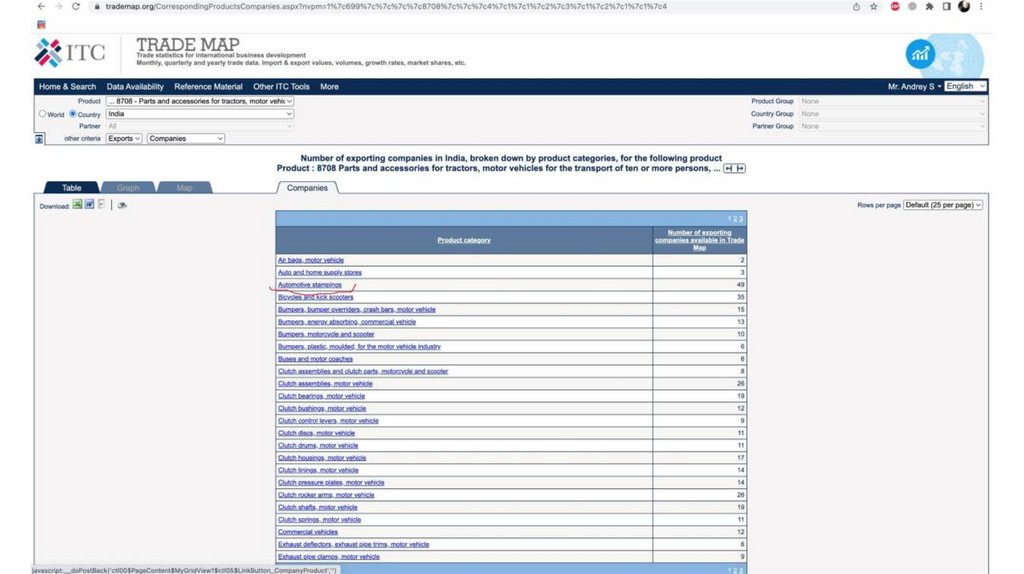1024x574 pixels.
Task: Open the Data Availability menu
Action: pyautogui.click(x=135, y=87)
